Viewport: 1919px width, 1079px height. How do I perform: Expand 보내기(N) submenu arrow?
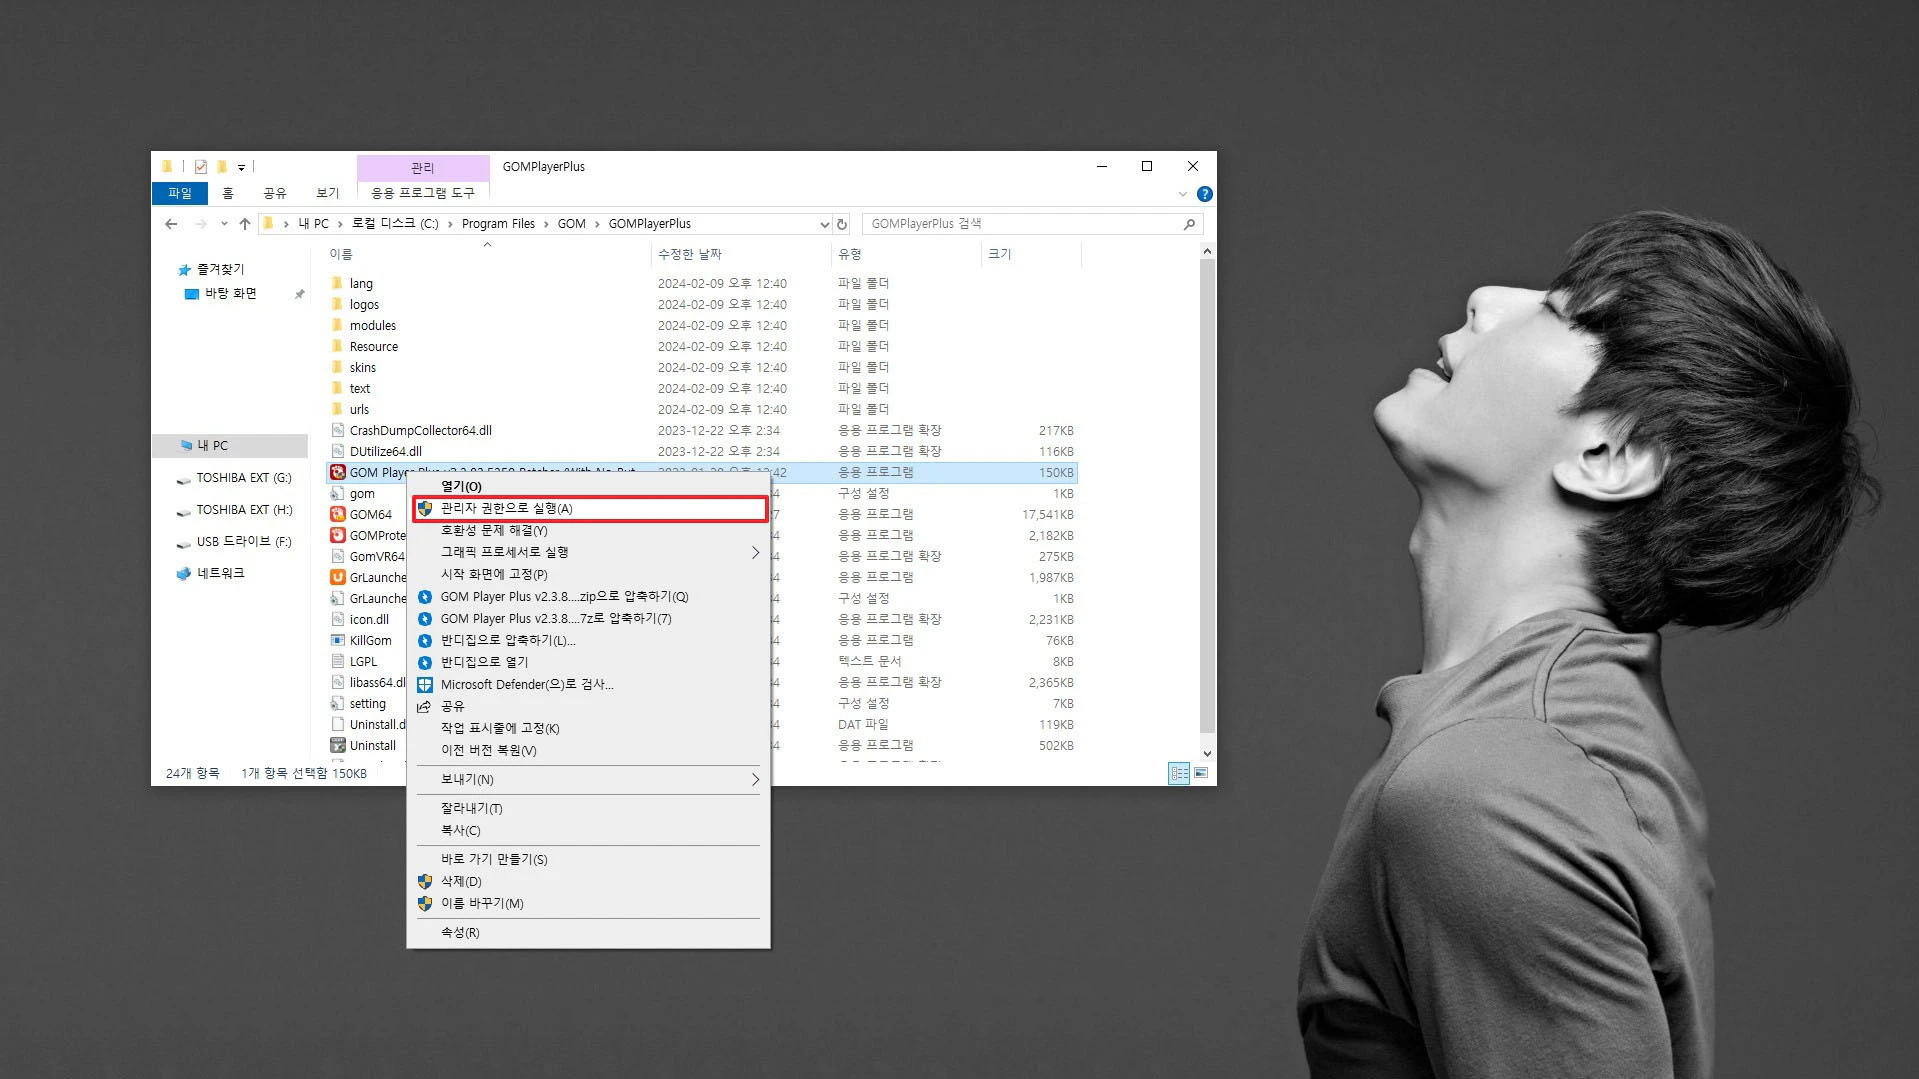pyautogui.click(x=755, y=779)
